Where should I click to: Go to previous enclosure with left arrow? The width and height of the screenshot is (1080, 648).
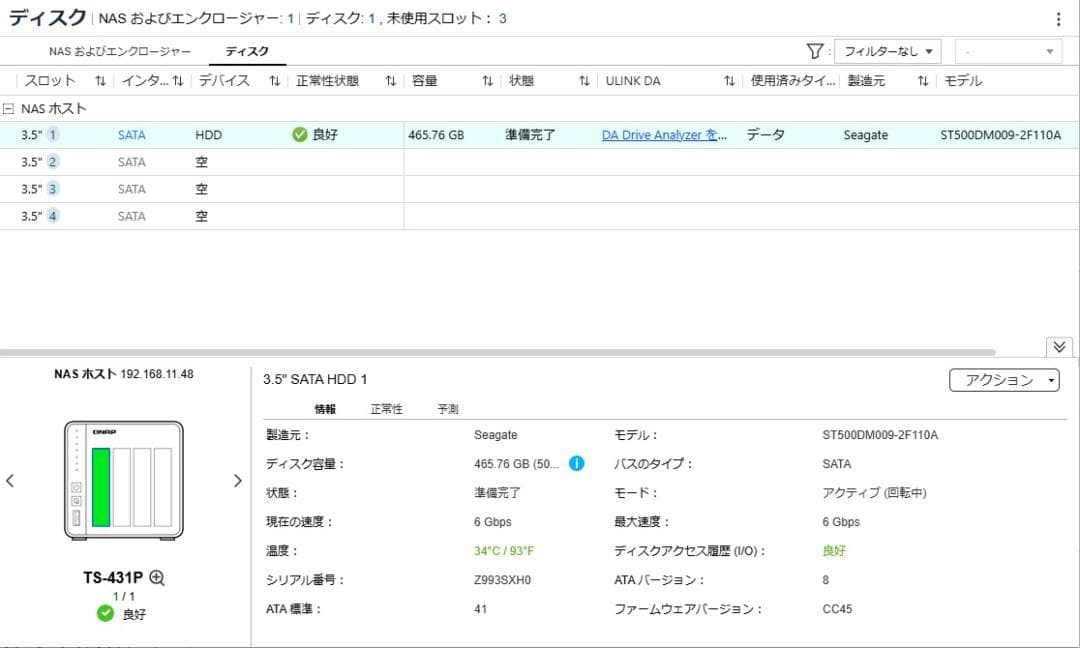tap(10, 480)
